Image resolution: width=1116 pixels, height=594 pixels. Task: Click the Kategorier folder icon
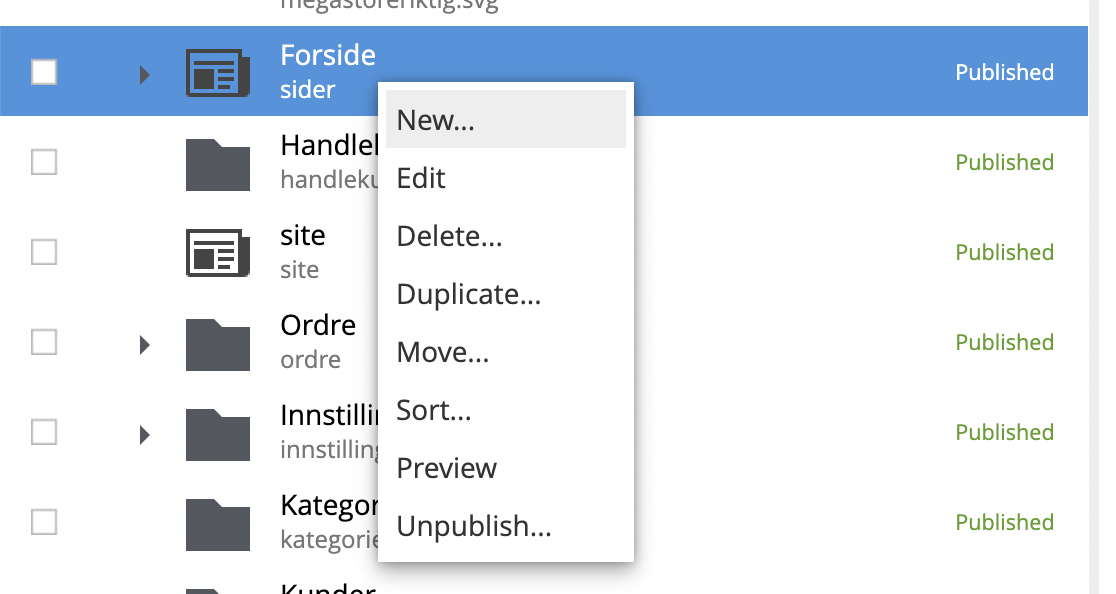(217, 523)
